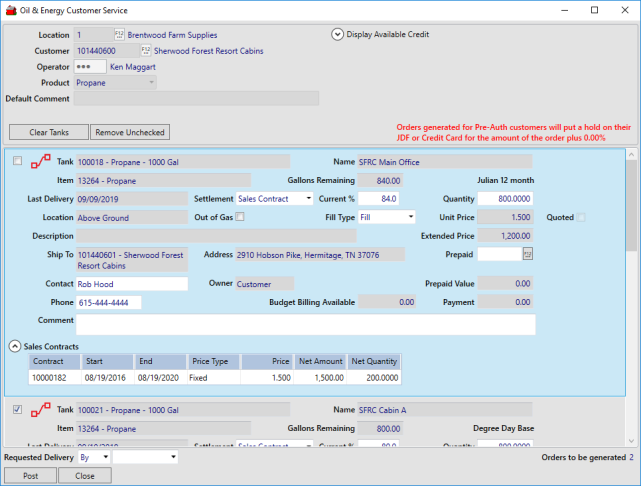
Task: Click the red tank icon for tank 100018
Action: coord(41,161)
